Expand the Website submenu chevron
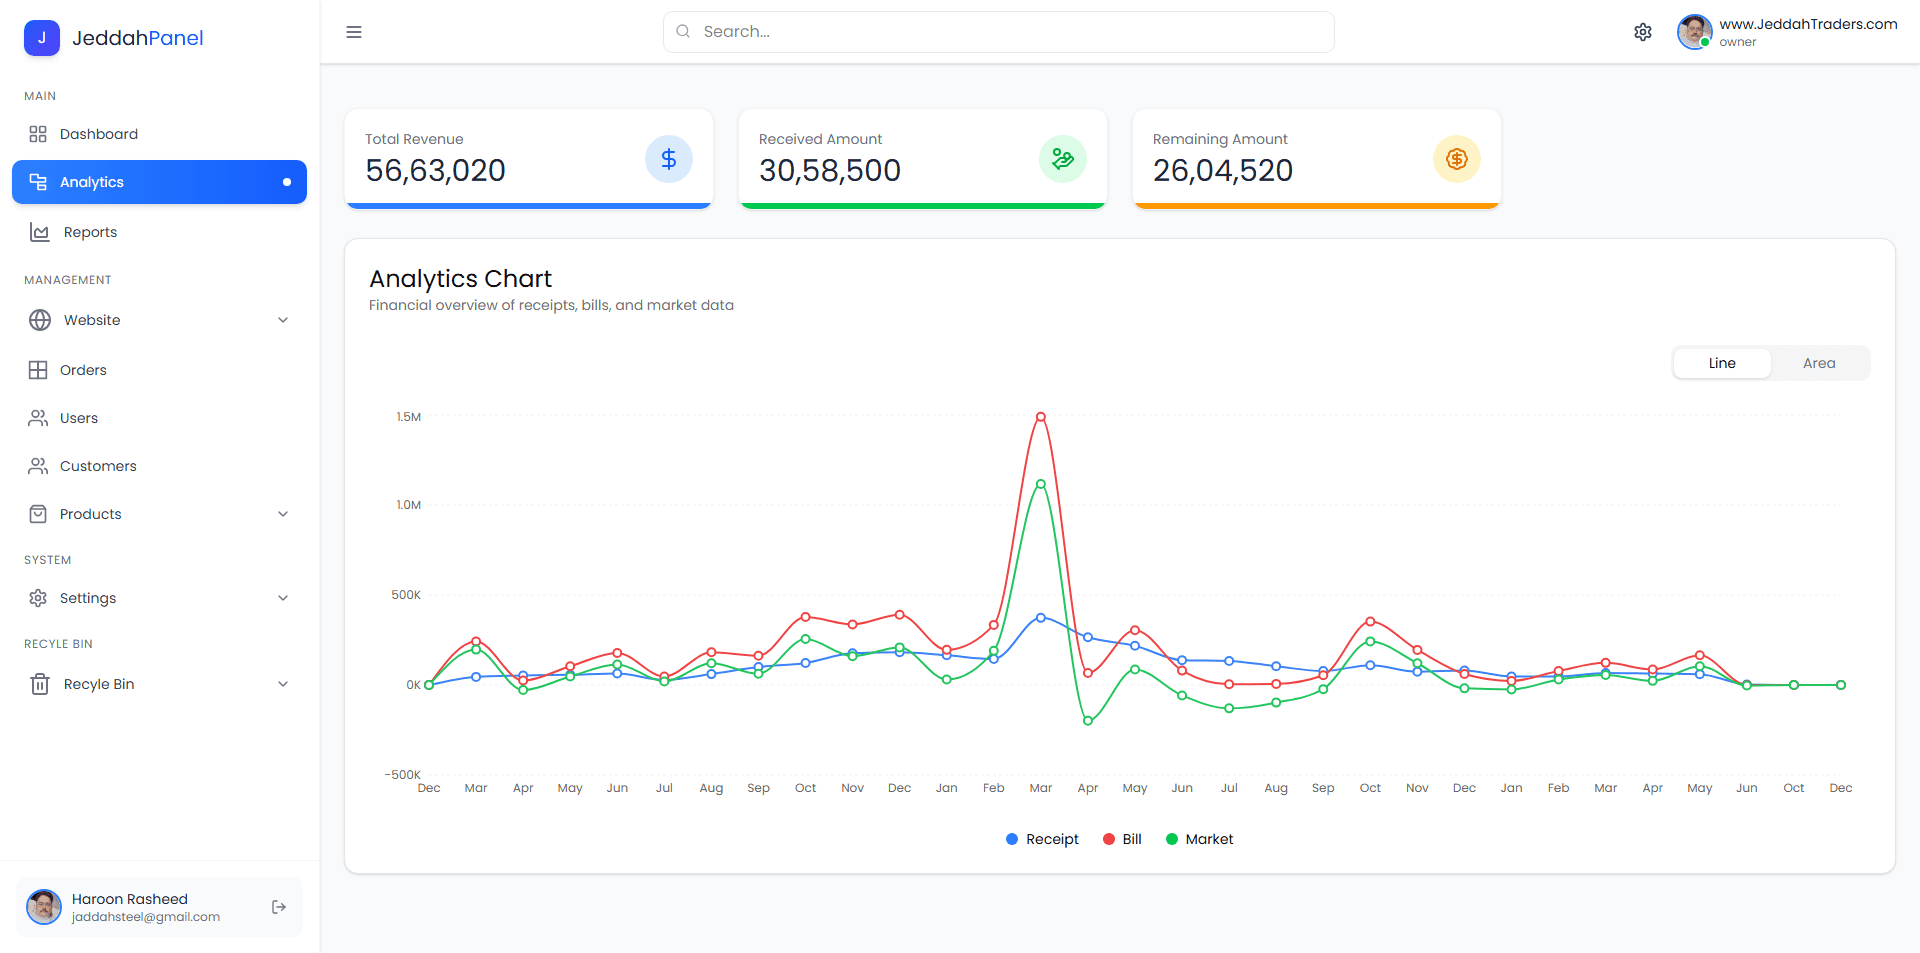 point(283,320)
